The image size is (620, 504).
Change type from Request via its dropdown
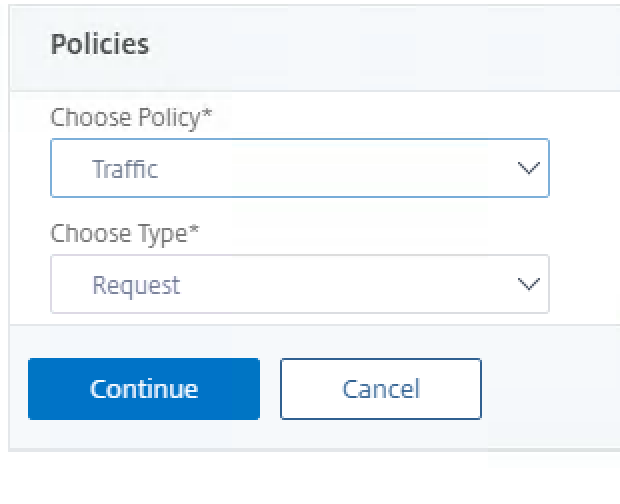[x=299, y=284]
